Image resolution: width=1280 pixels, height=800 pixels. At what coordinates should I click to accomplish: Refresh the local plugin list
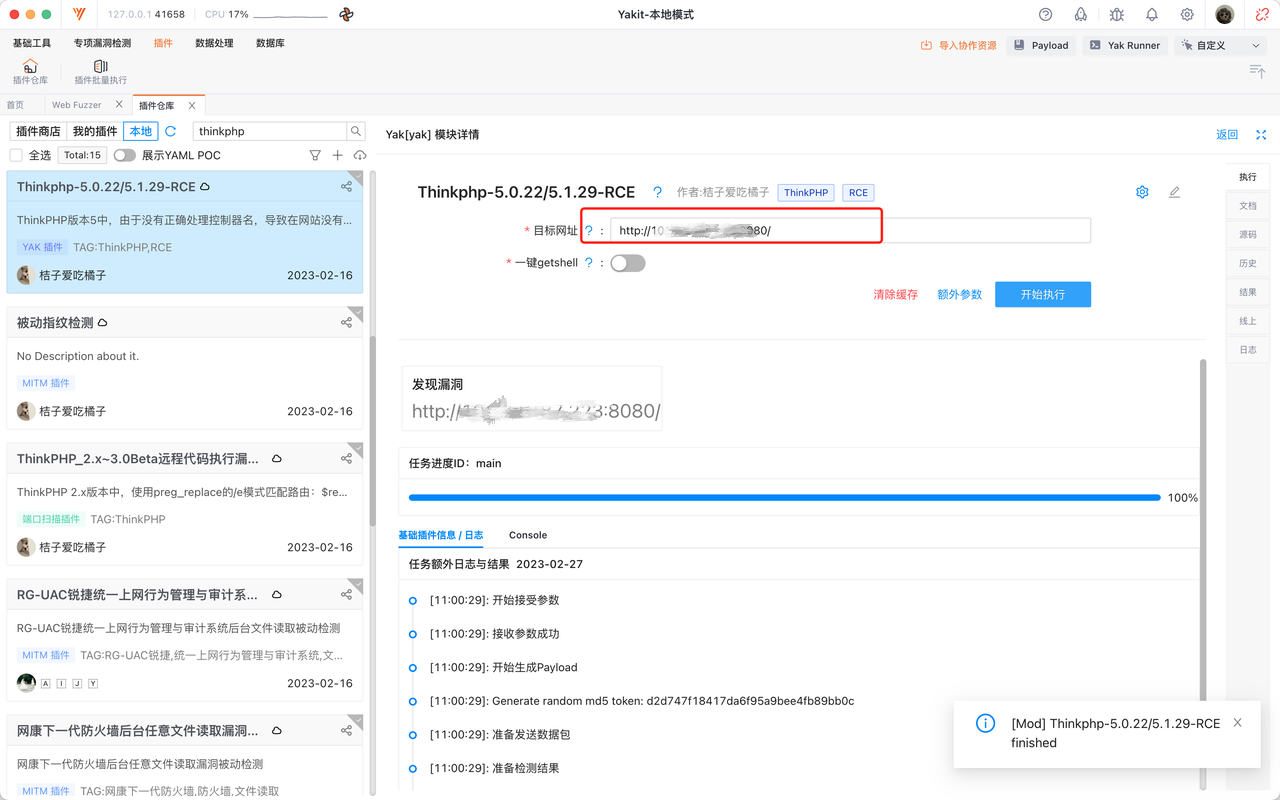(171, 131)
